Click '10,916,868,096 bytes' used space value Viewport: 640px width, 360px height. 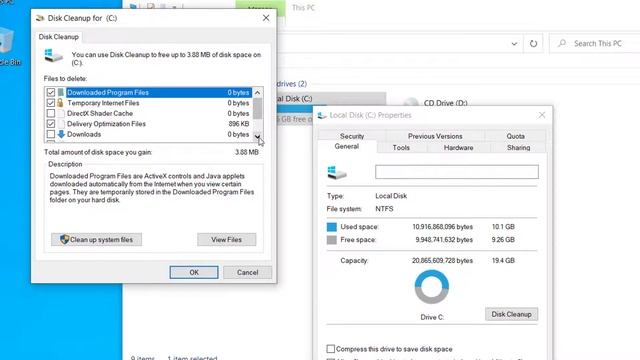[442, 227]
